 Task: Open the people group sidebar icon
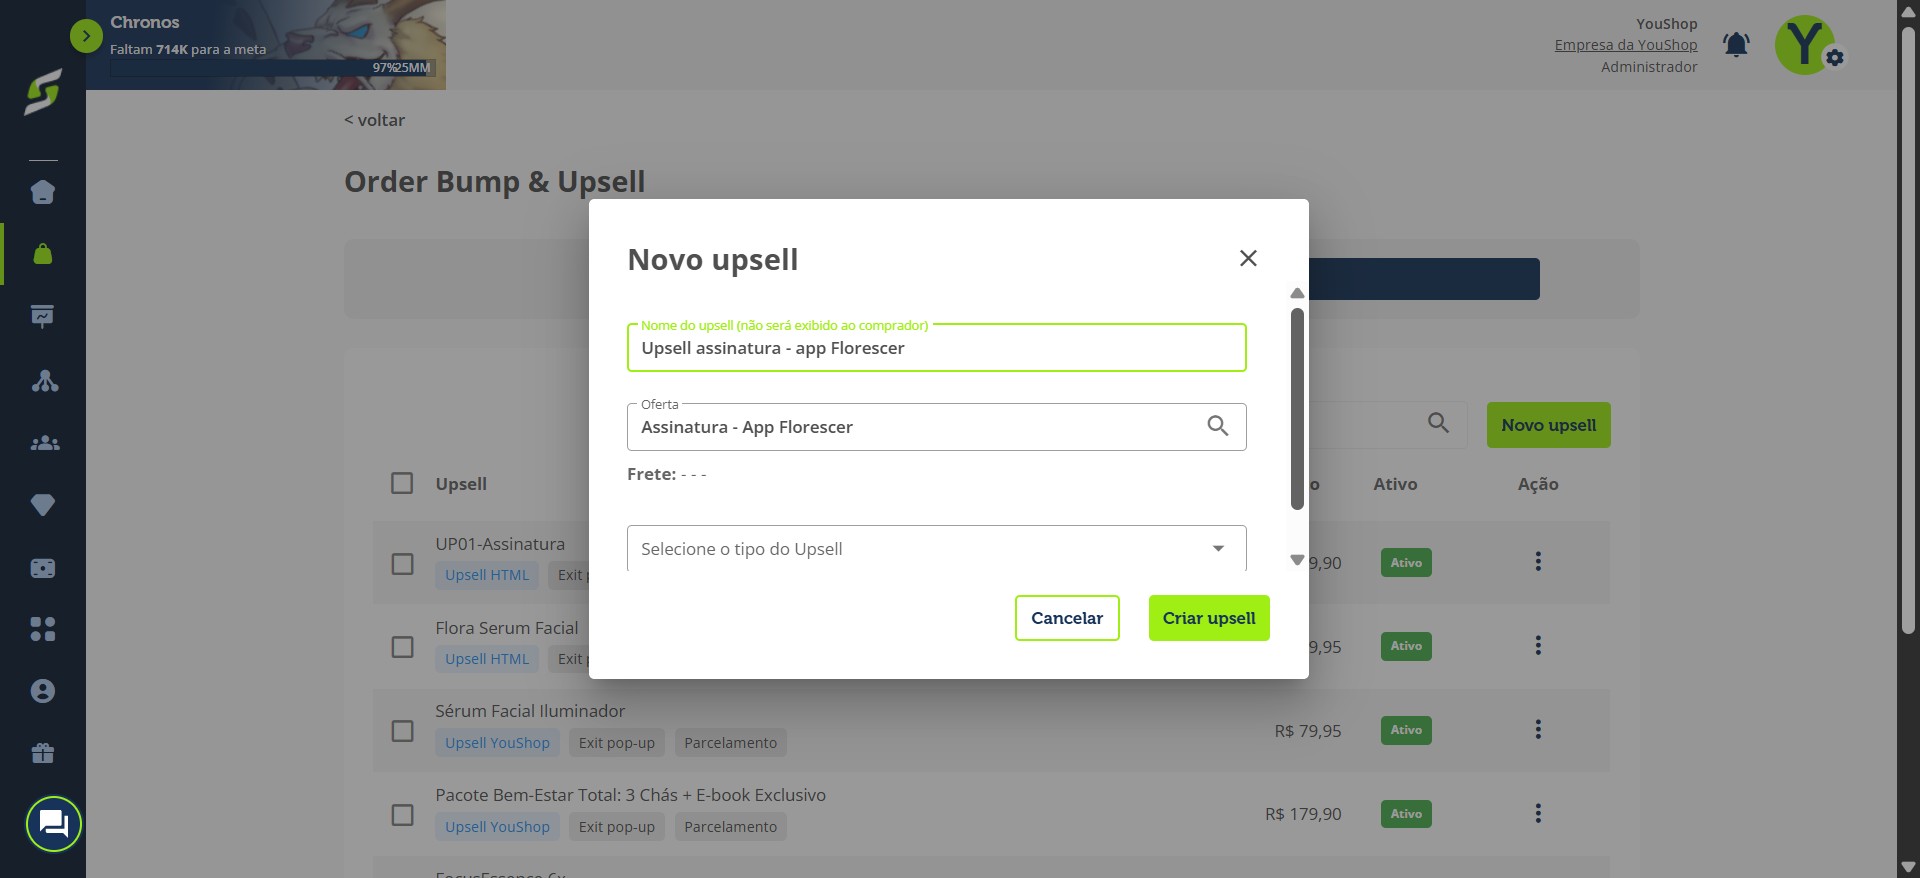(x=43, y=443)
